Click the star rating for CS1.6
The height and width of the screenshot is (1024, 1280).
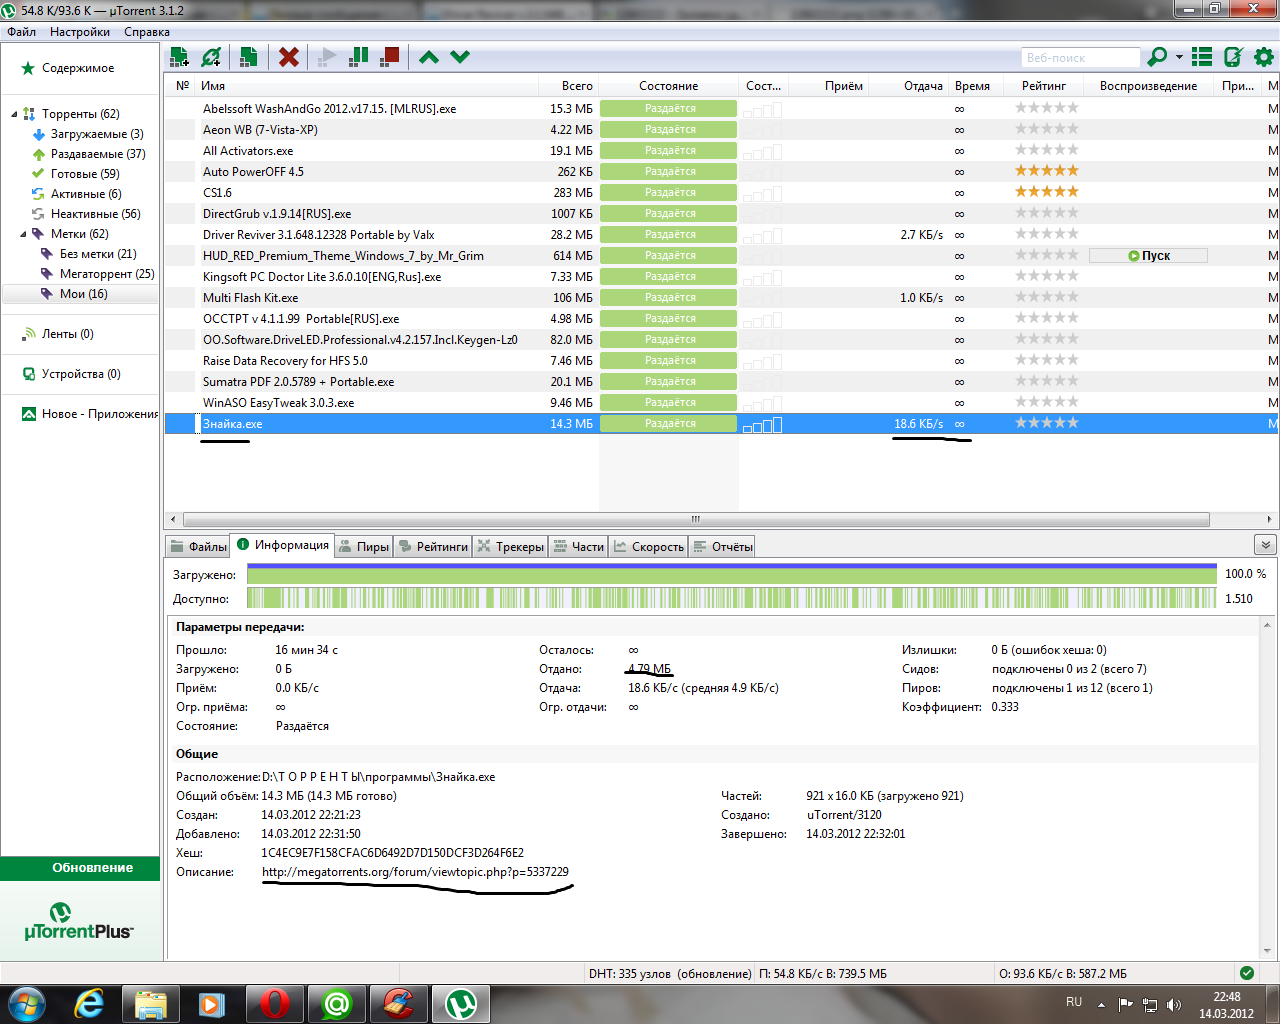point(1047,192)
